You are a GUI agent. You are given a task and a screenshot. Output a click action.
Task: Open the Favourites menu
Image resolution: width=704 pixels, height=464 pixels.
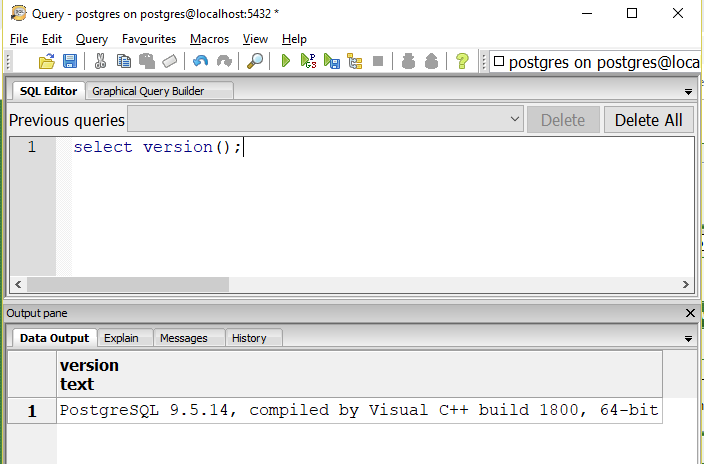149,39
